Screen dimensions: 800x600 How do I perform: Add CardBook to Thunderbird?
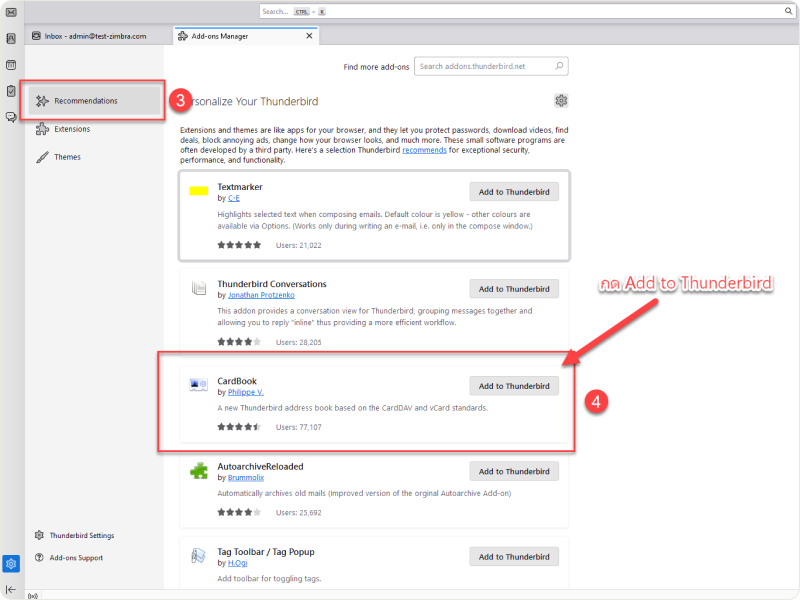(514, 386)
